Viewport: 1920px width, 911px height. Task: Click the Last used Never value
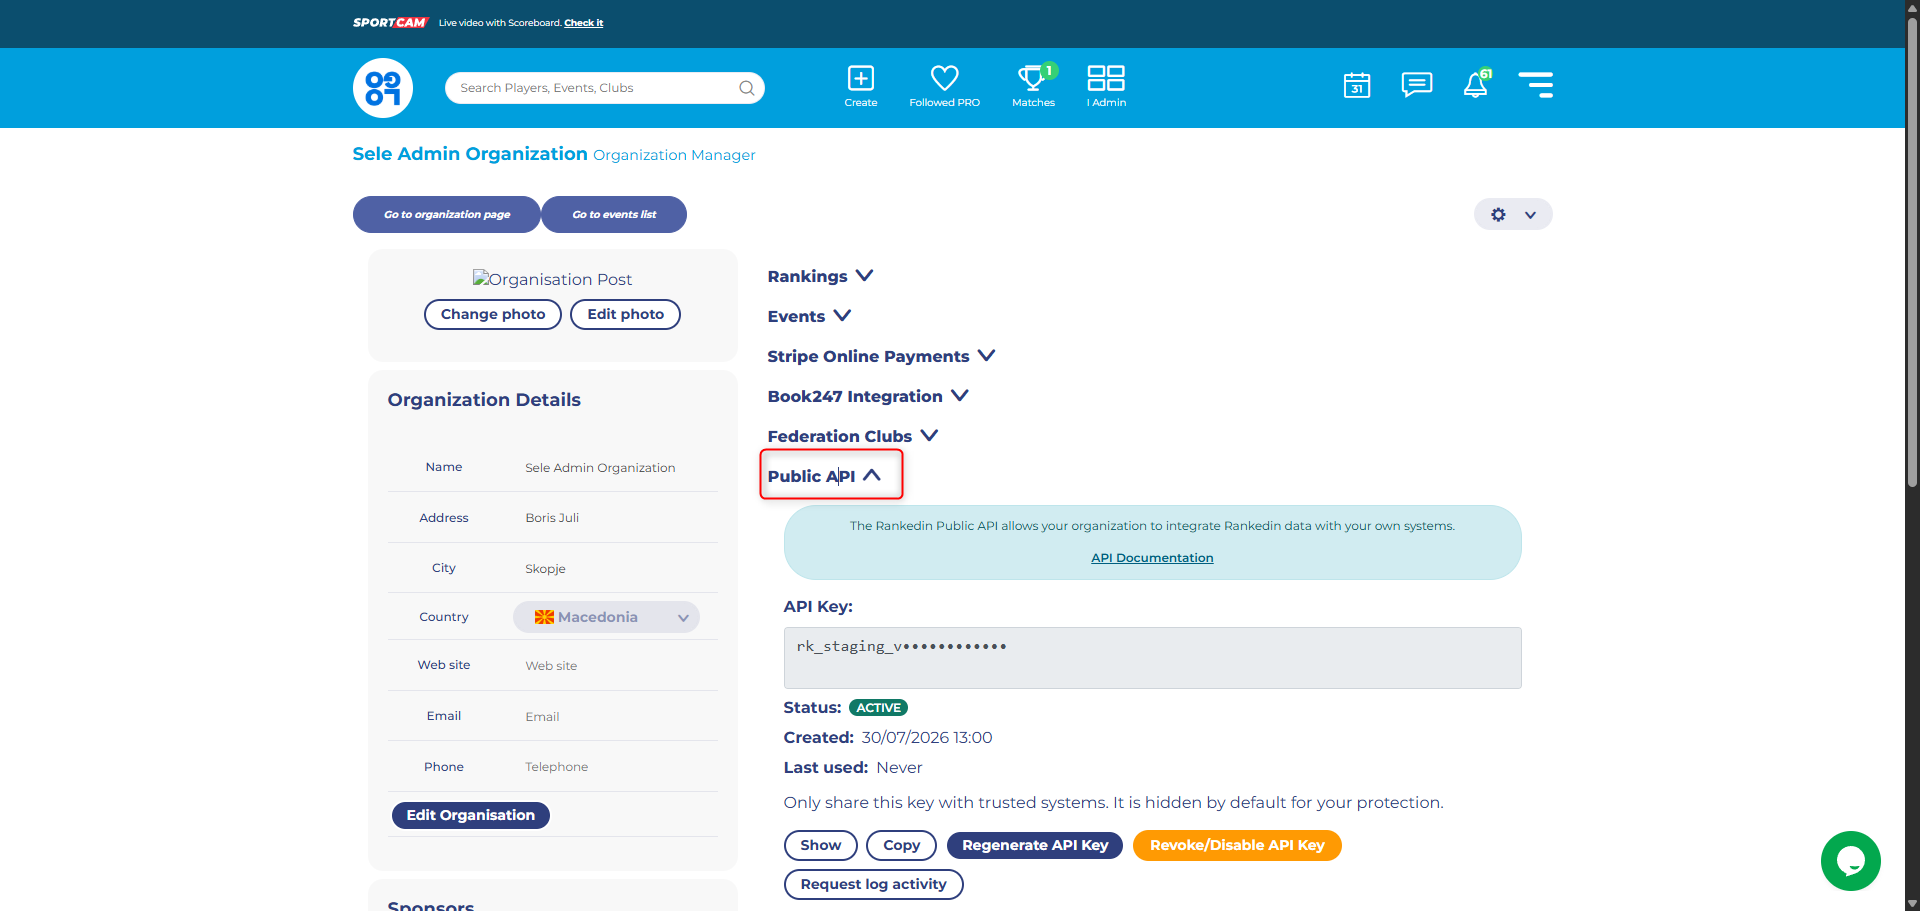pos(899,768)
